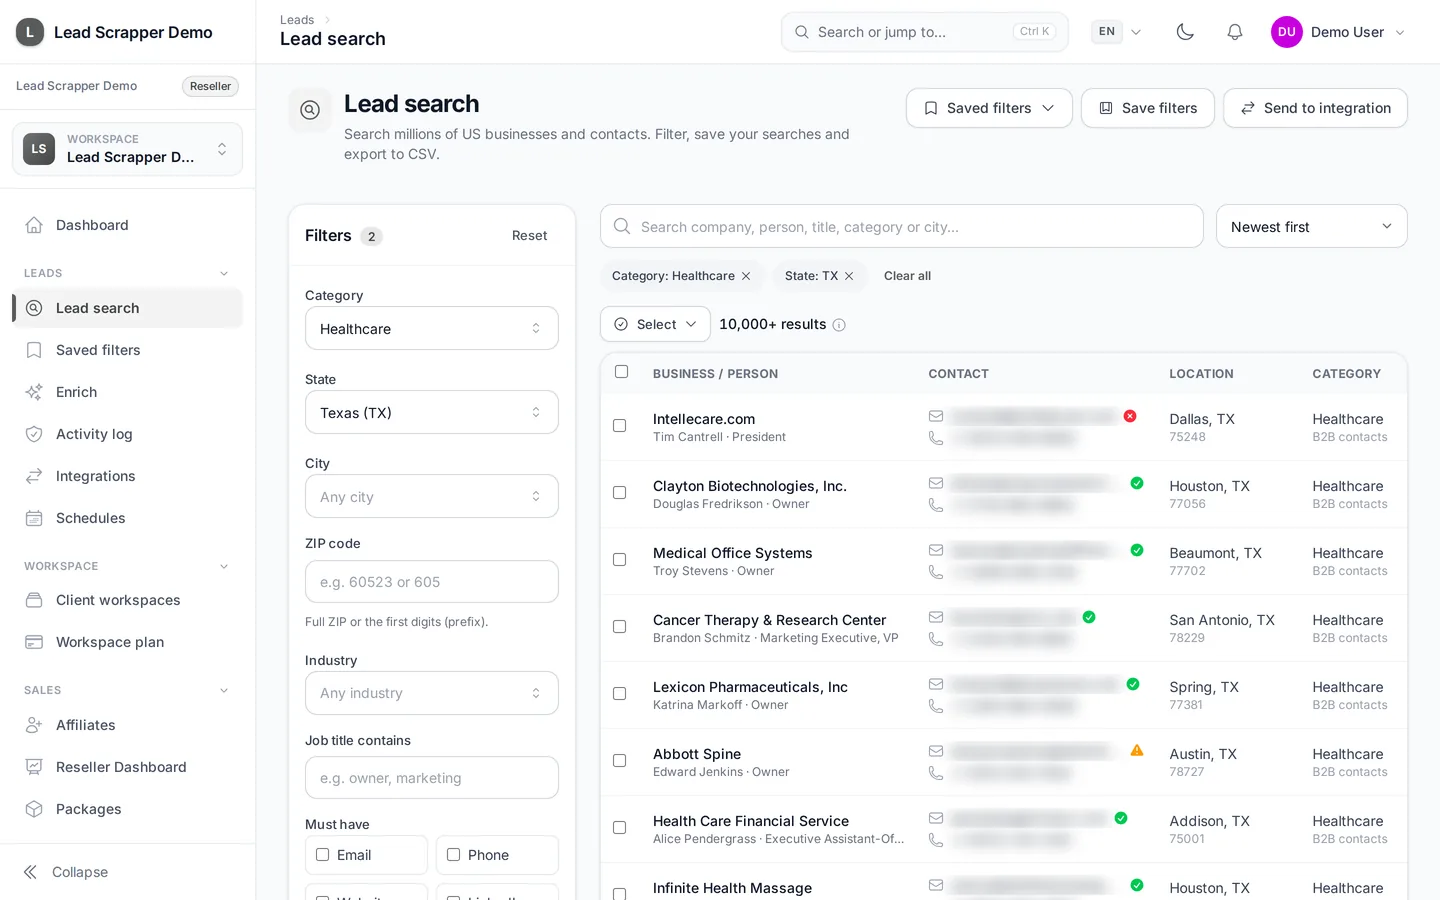Focus the ZIP code input field
This screenshot has width=1440, height=900.
pyautogui.click(x=432, y=581)
